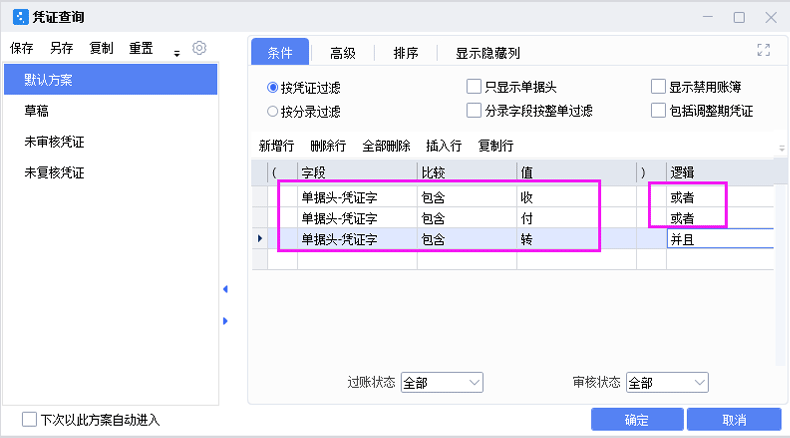The width and height of the screenshot is (790, 438).
Task: Select the 按凭证过滤 radio button
Action: [x=273, y=88]
